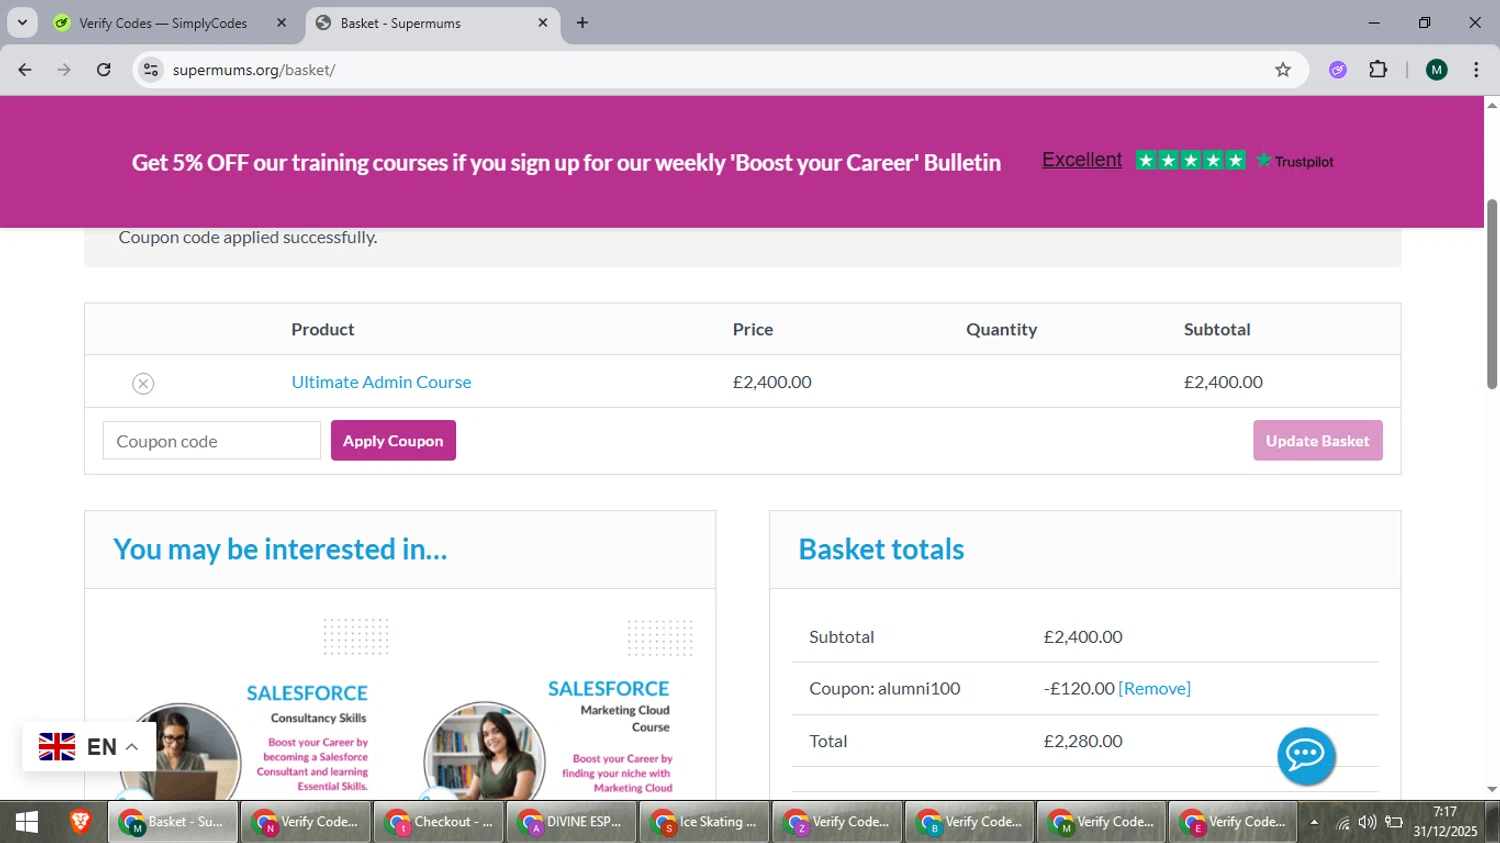Open the volume control in system tray

1367,822
